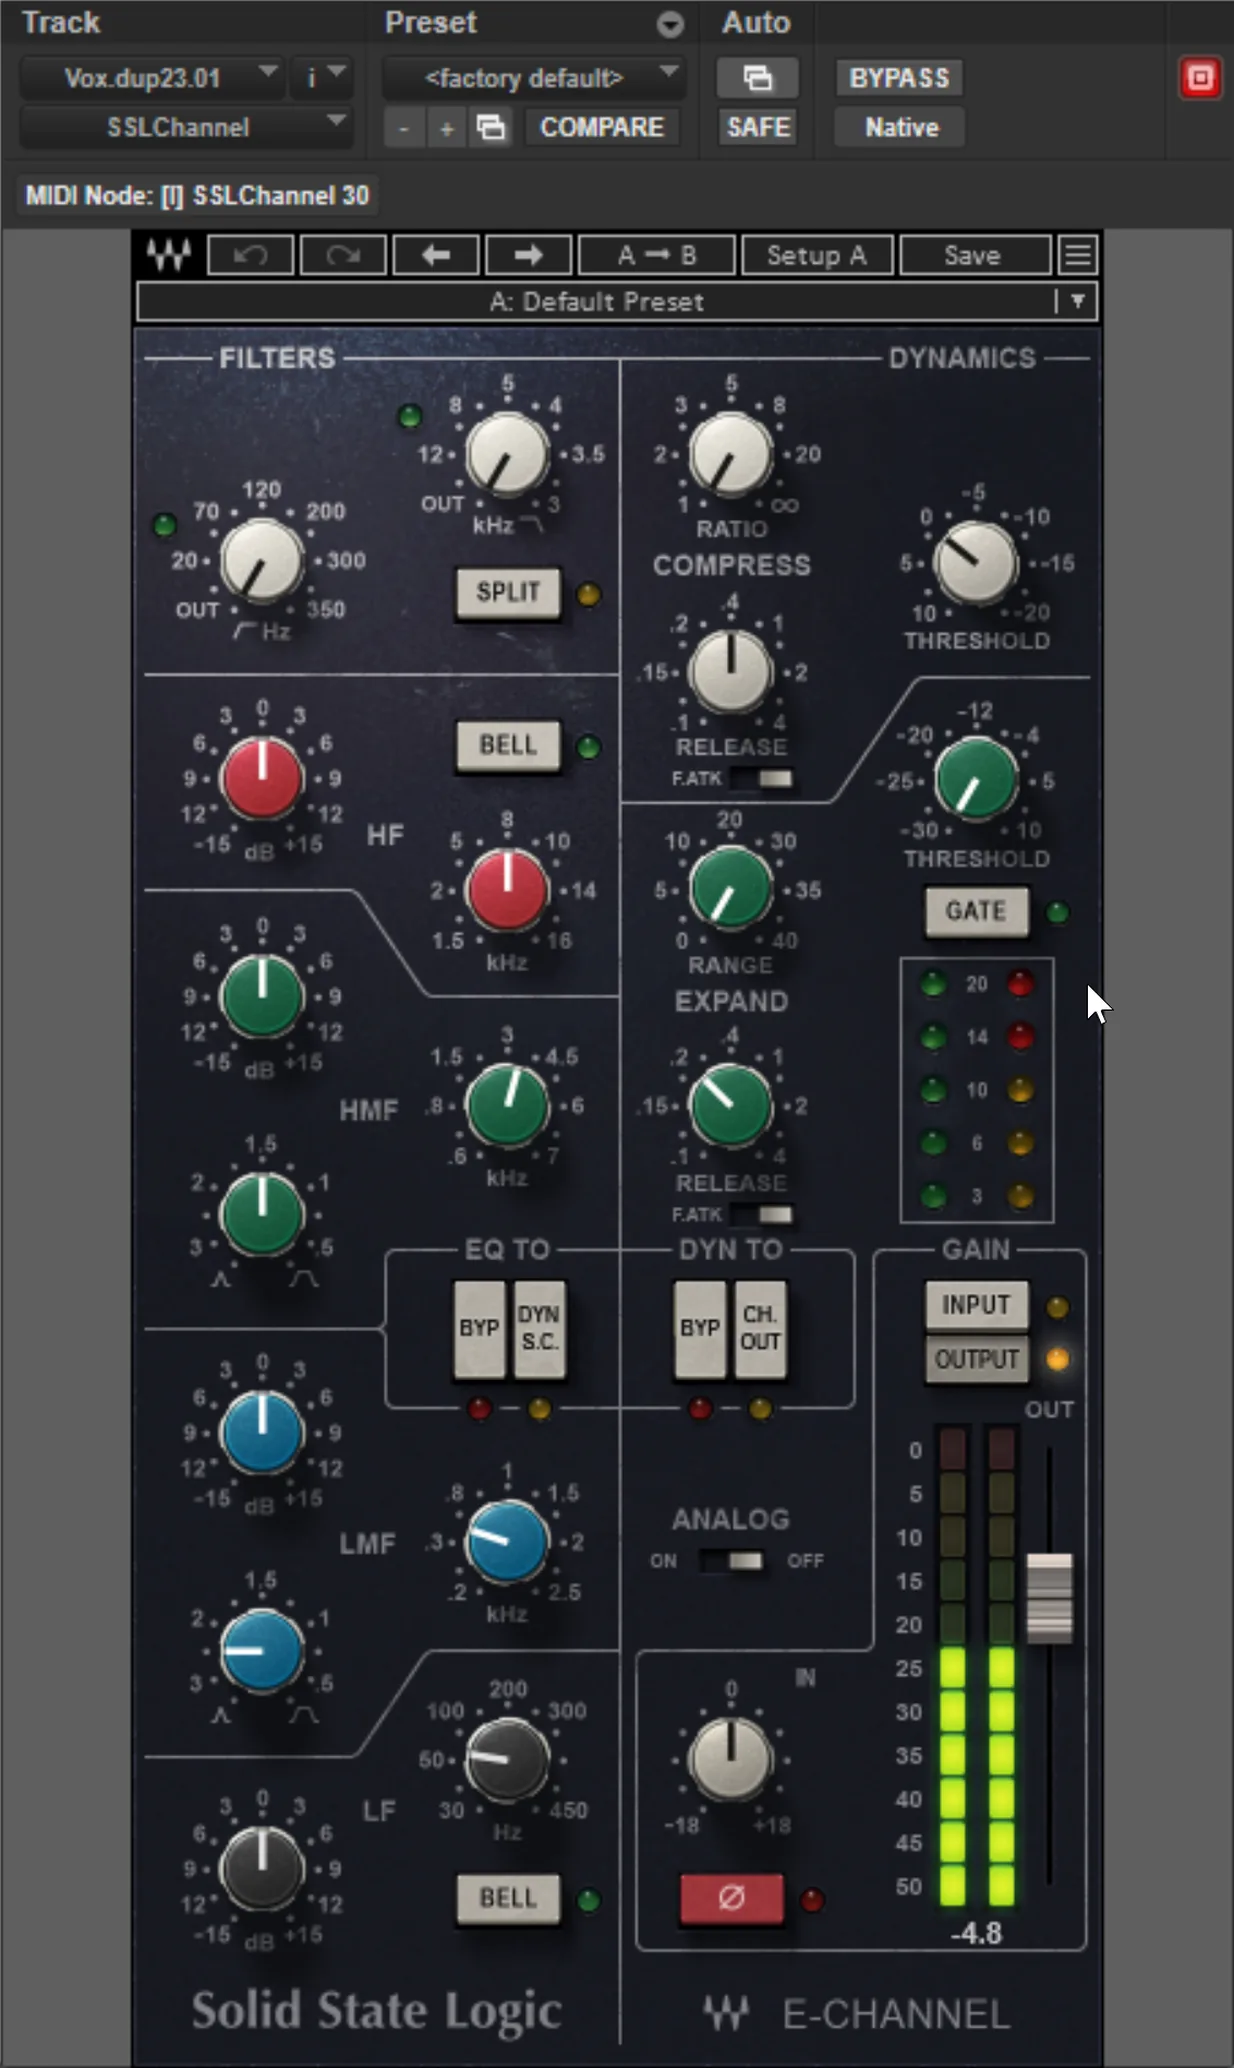Toggle the compressor F.ATK switch

pos(763,778)
